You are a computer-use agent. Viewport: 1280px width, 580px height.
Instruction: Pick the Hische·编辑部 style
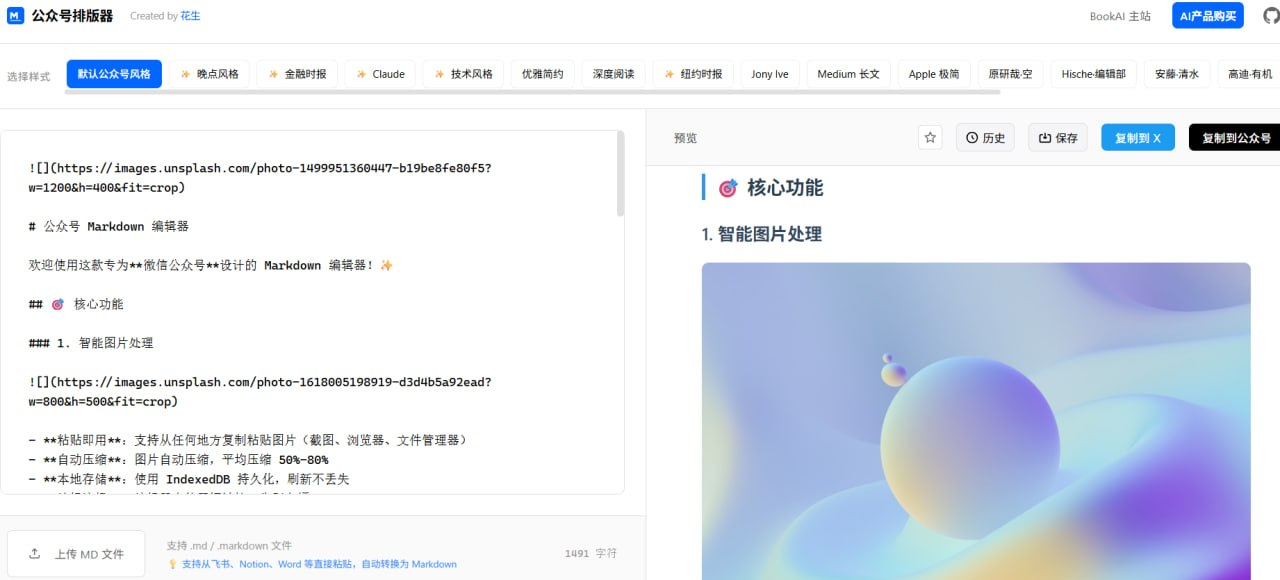pos(1093,74)
